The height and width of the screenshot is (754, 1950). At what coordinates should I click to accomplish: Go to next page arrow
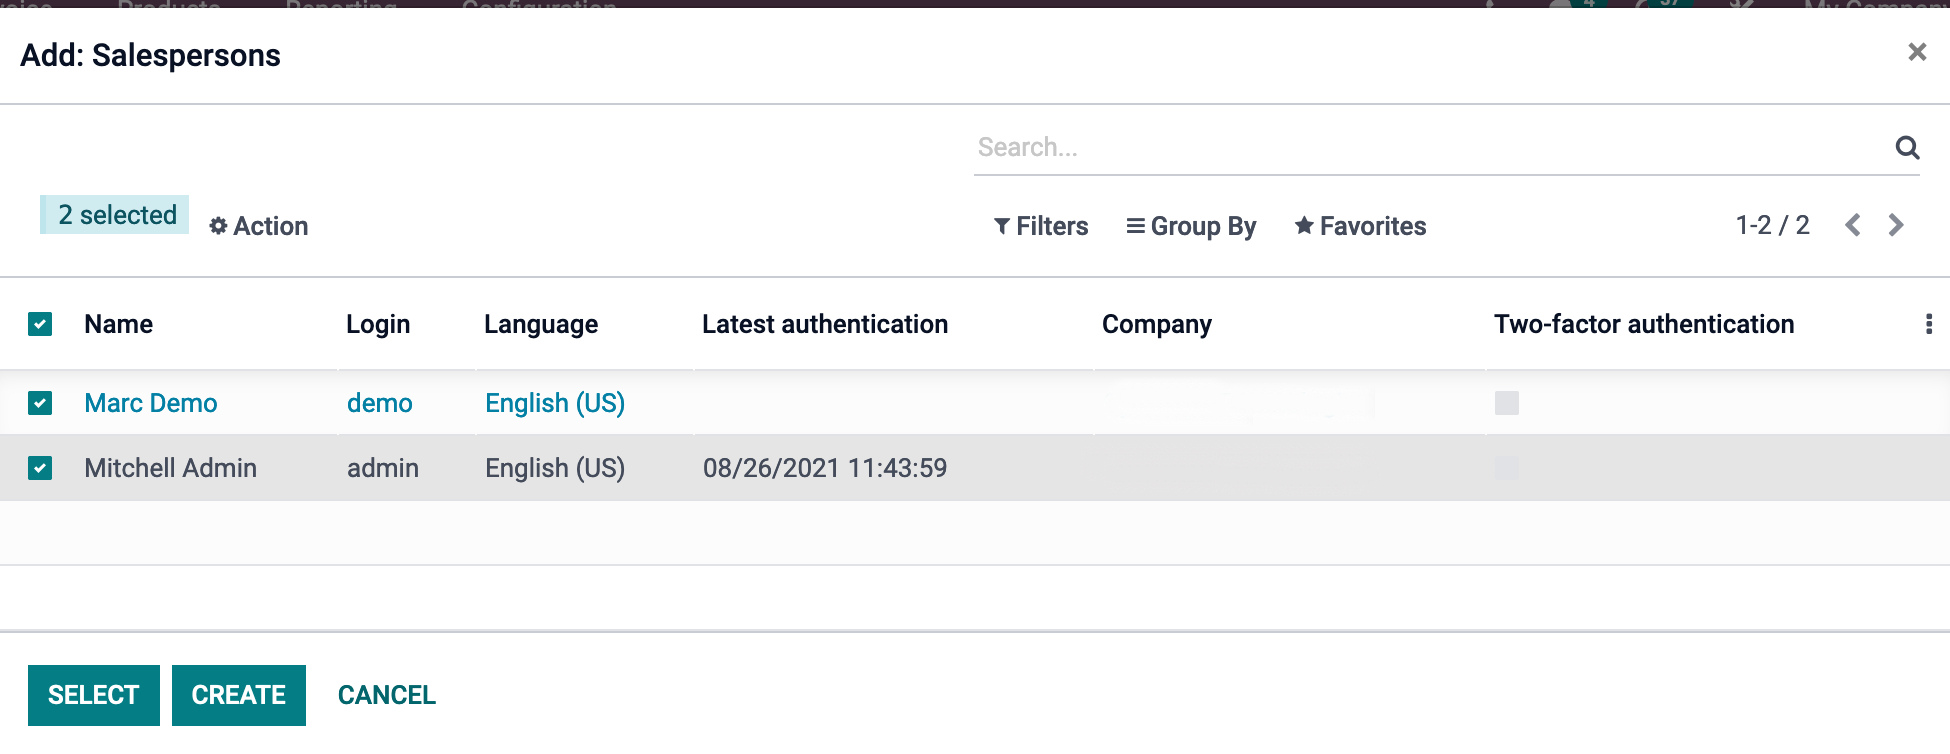tap(1895, 225)
